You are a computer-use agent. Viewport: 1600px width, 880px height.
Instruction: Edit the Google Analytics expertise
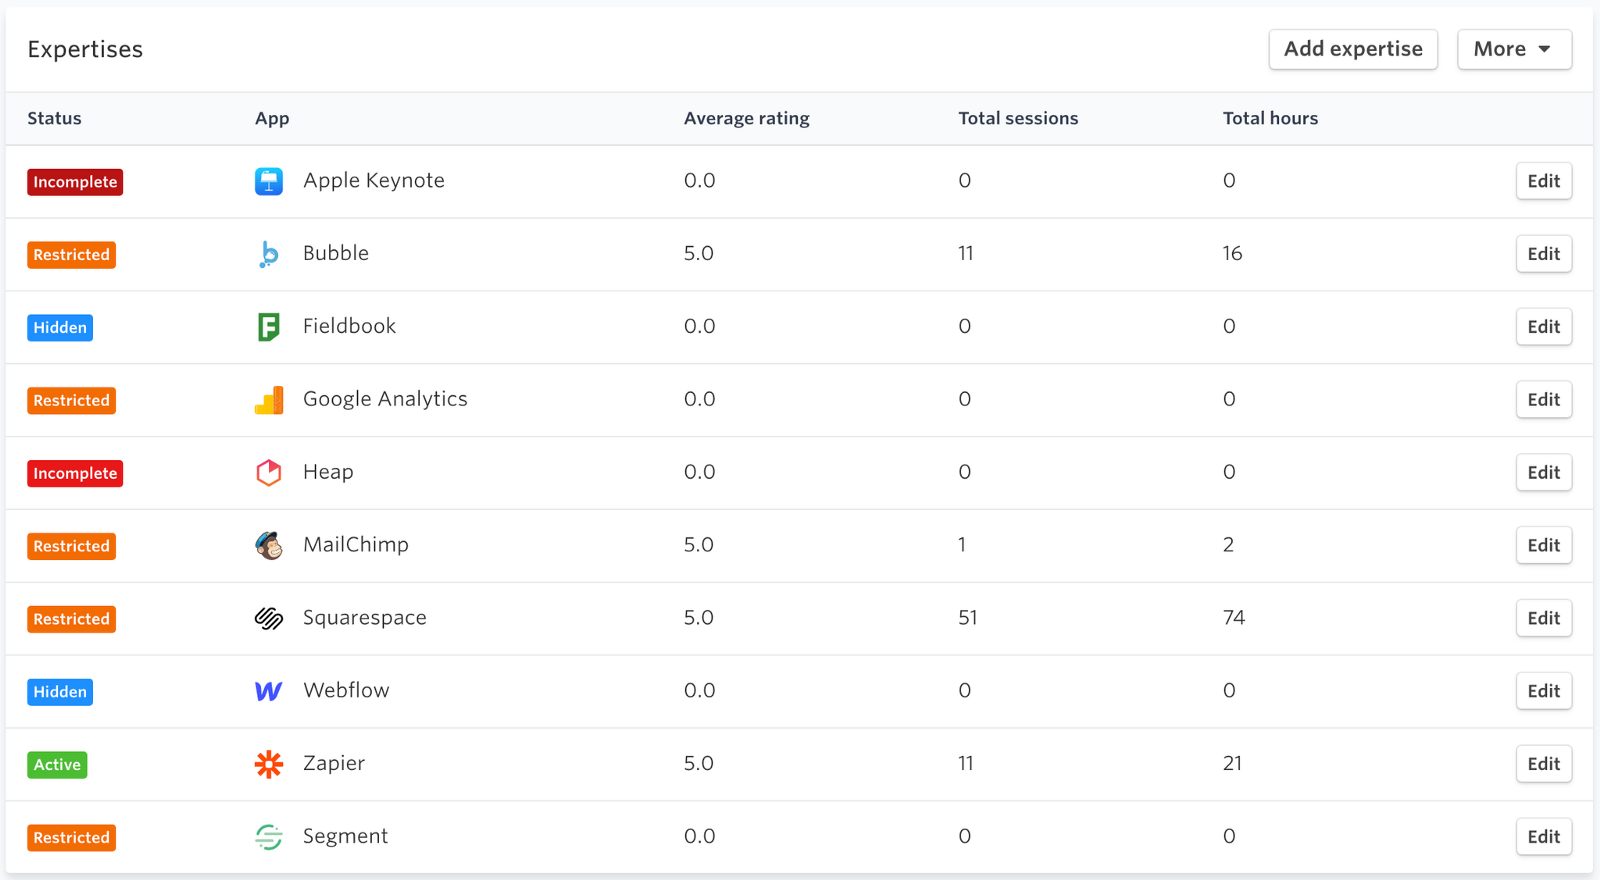click(1543, 400)
